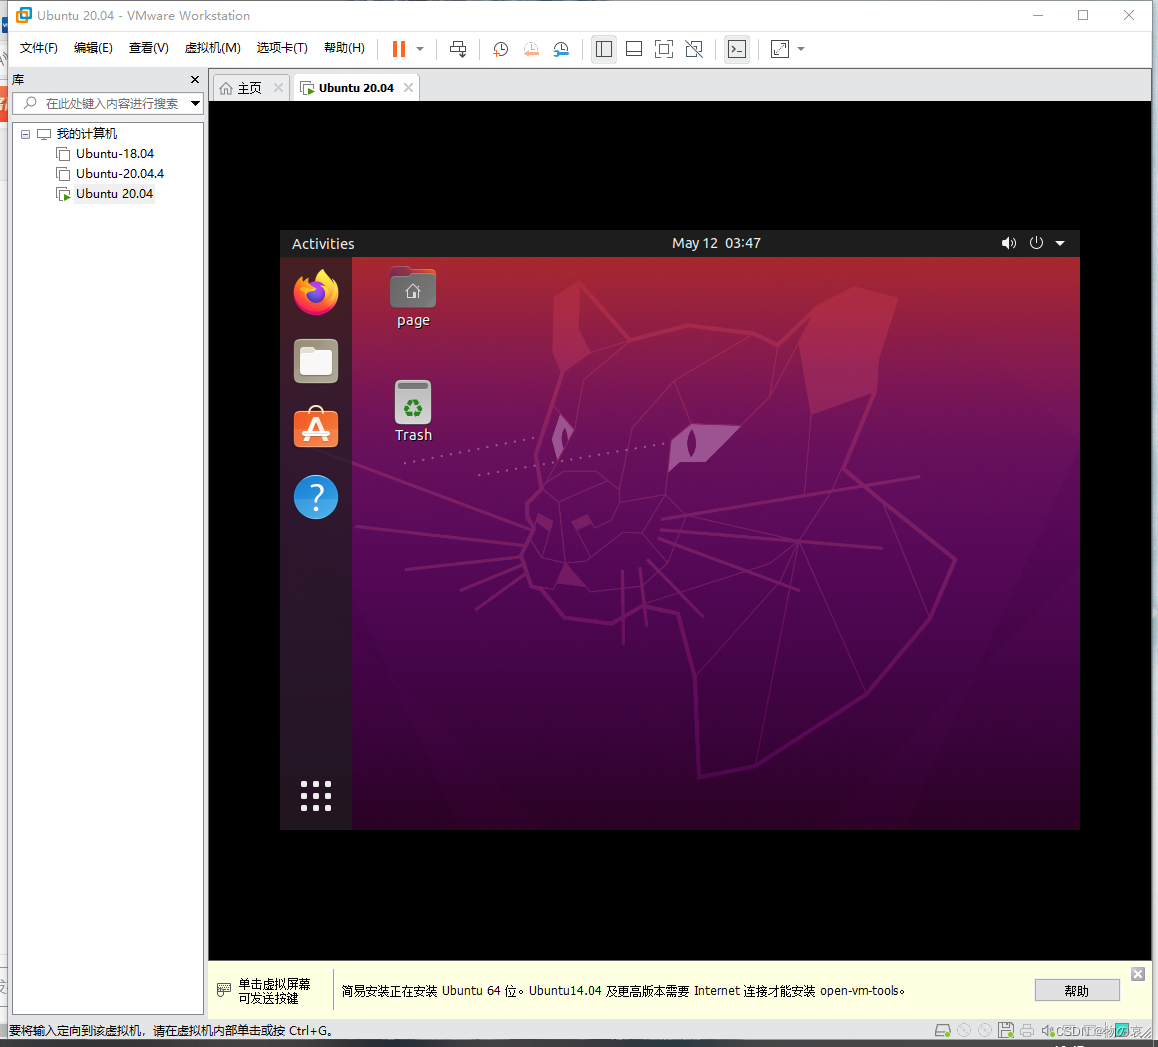
Task: Open the 编辑(E) menu
Action: pyautogui.click(x=93, y=48)
